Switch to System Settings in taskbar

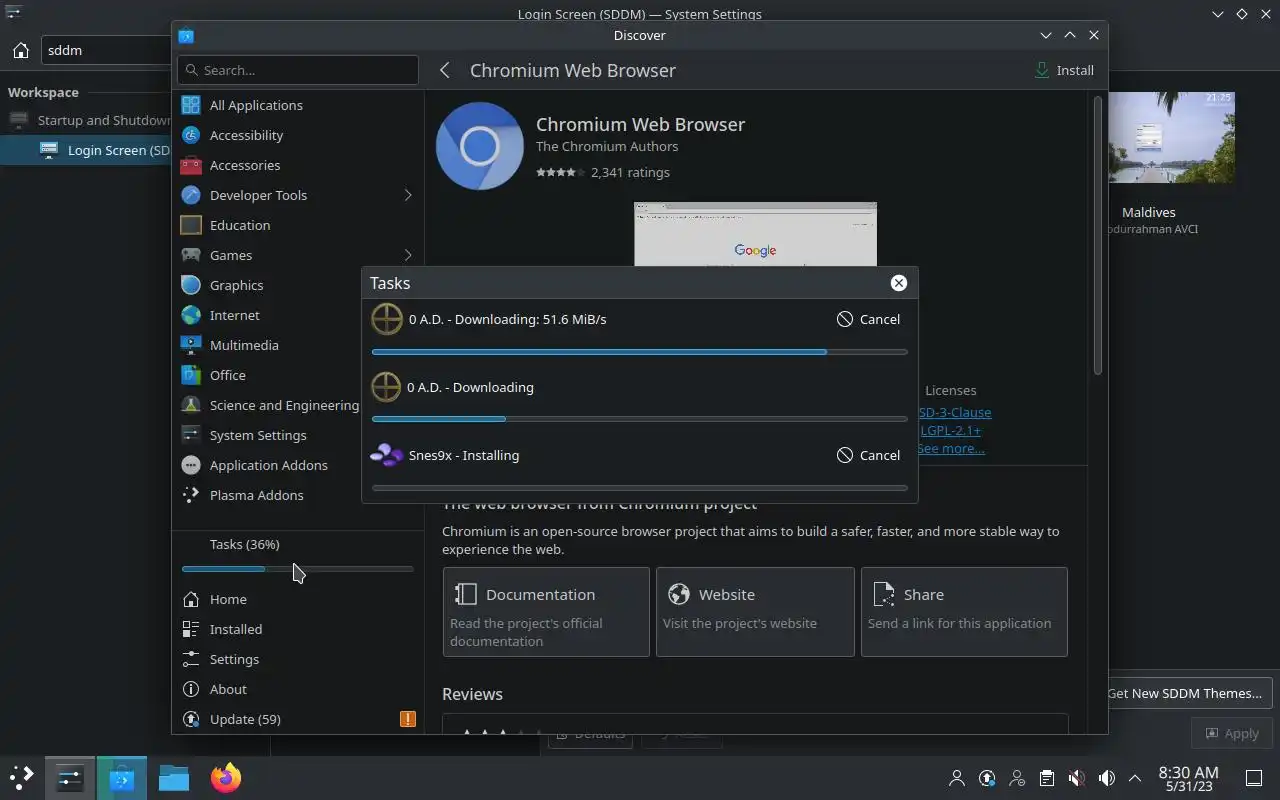tap(69, 777)
